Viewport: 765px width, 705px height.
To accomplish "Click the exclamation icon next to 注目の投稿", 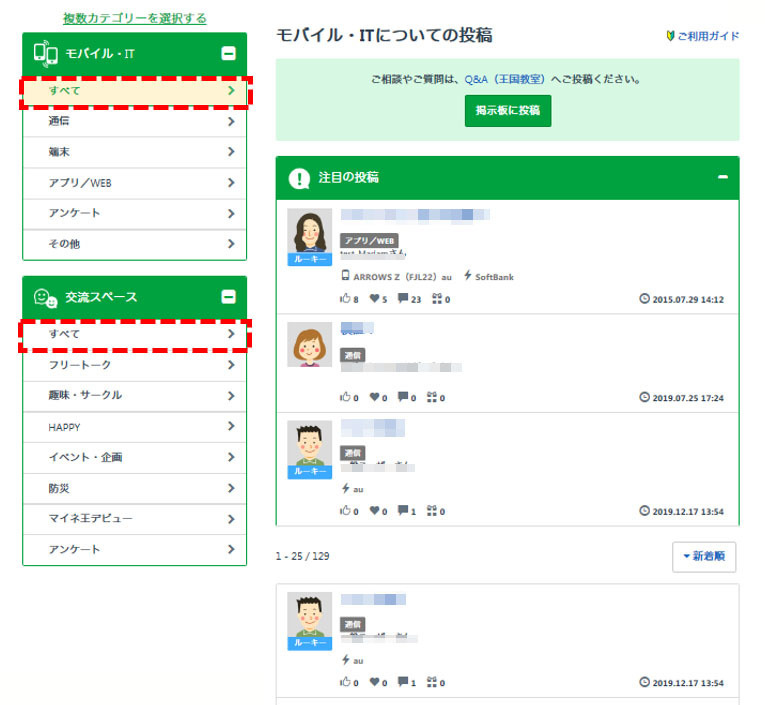I will tap(299, 178).
